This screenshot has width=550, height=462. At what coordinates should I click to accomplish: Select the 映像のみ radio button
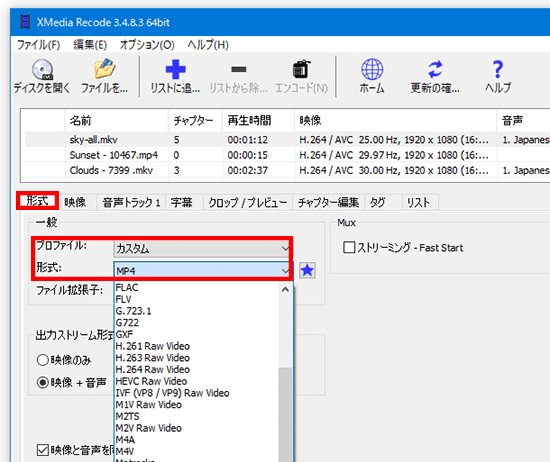pos(42,360)
